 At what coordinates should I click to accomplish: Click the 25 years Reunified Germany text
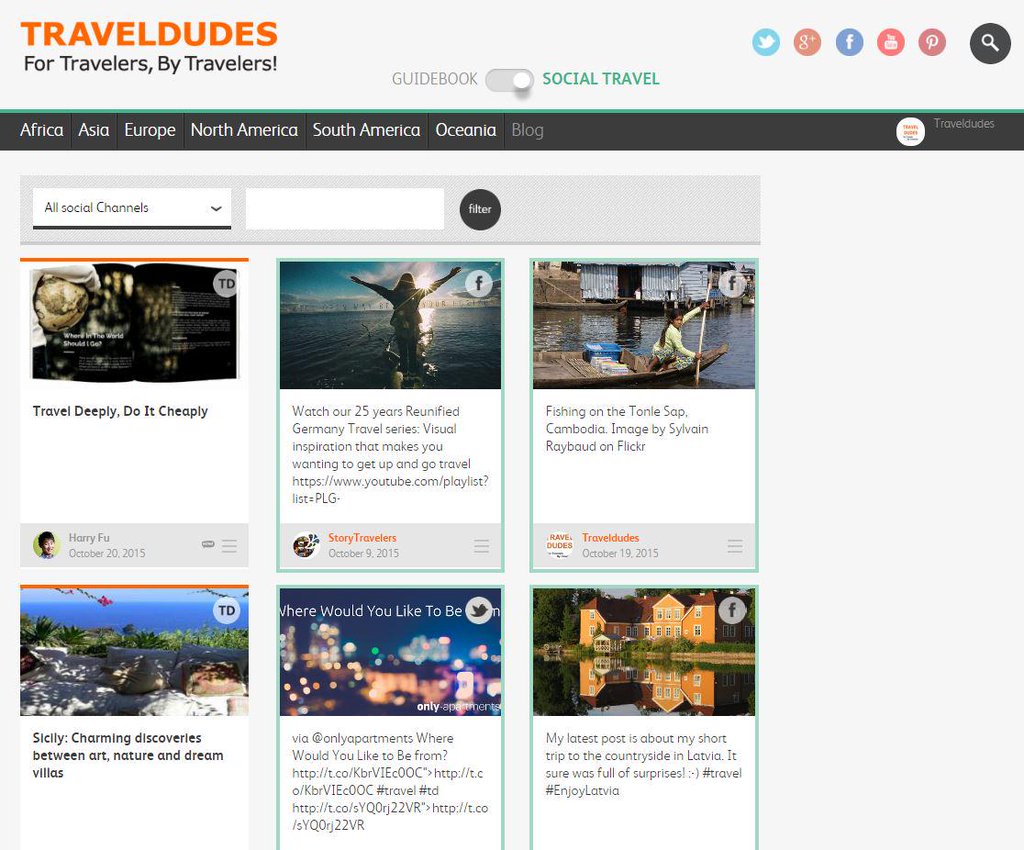[391, 455]
